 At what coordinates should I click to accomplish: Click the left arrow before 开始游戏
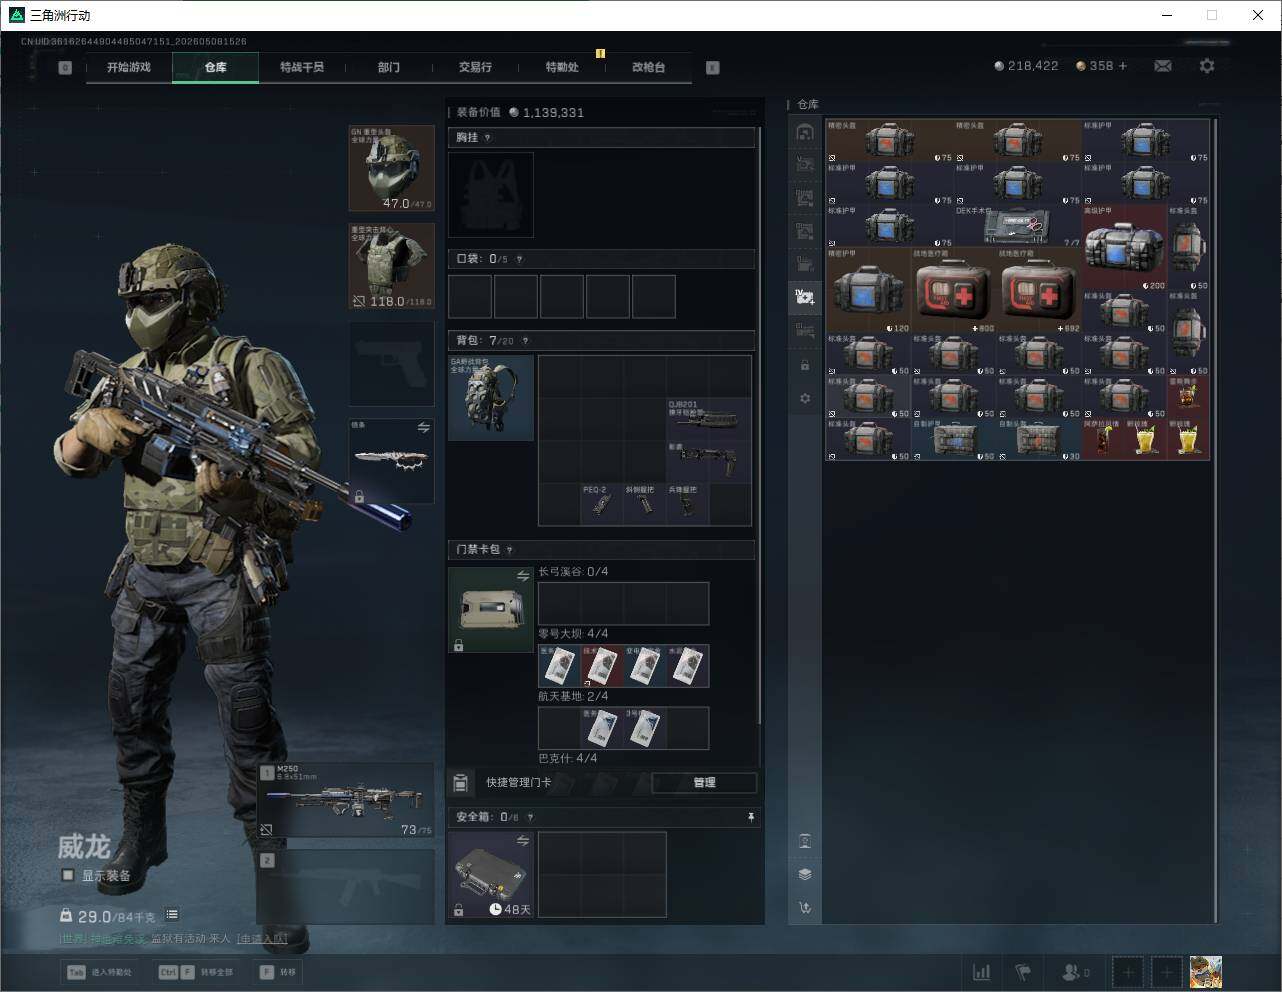tap(65, 68)
